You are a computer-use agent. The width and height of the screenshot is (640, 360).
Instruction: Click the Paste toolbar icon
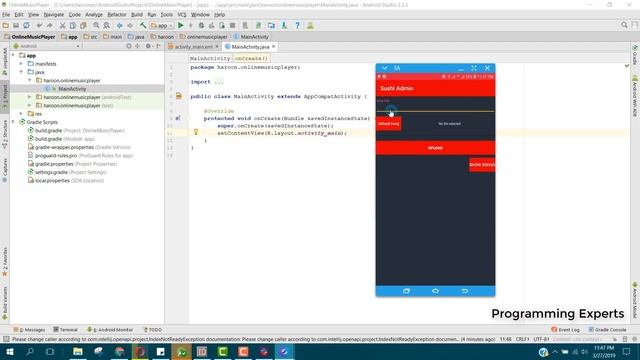tap(83, 25)
